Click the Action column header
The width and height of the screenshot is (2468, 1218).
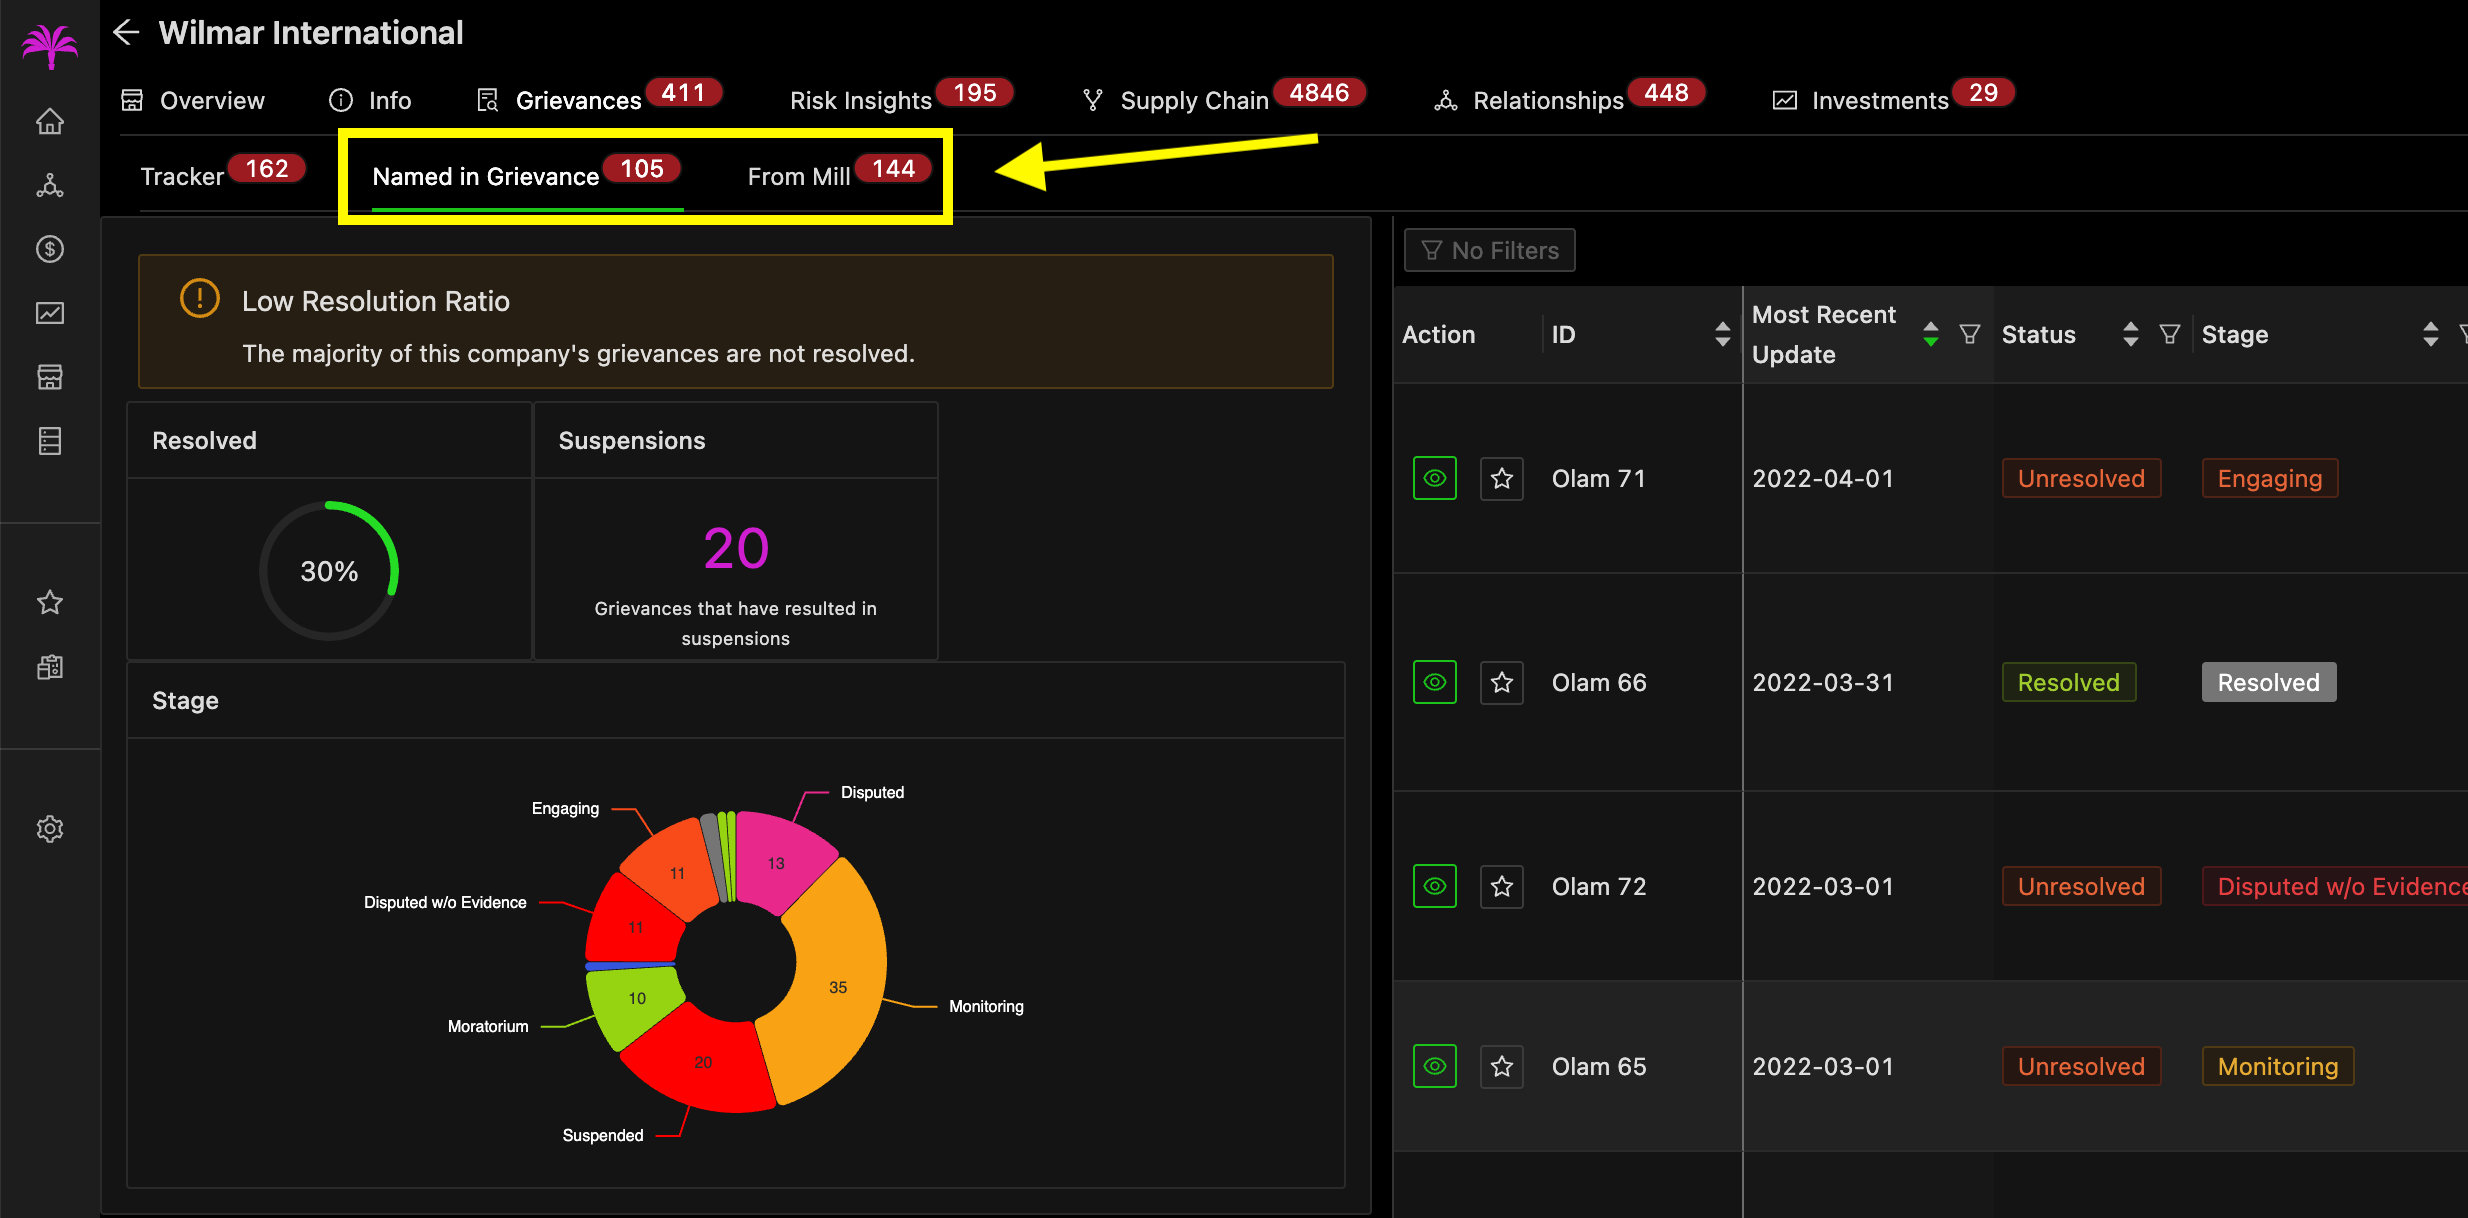1438,335
